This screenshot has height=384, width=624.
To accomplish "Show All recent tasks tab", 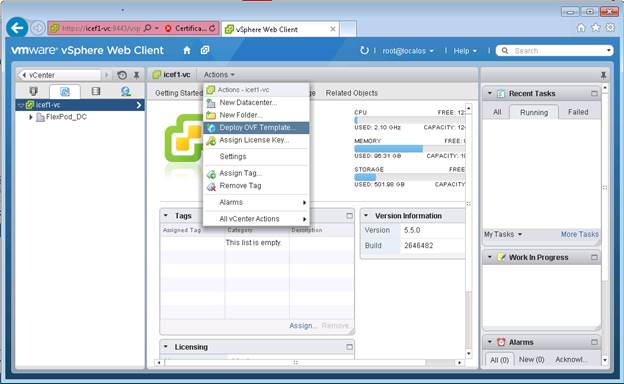I will pos(497,112).
